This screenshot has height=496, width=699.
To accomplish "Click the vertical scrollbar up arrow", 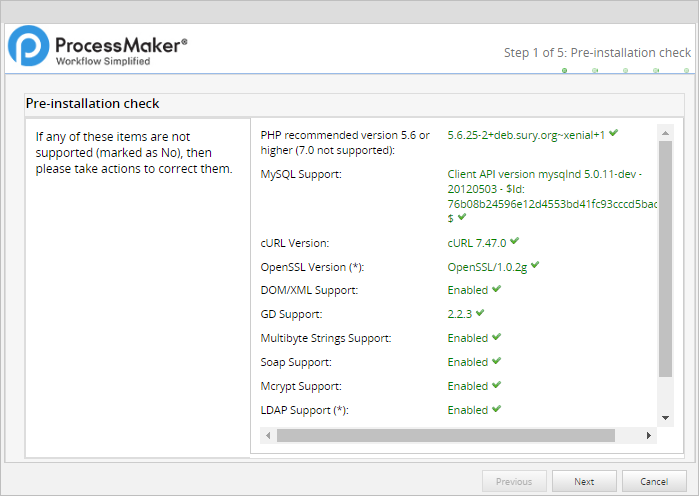I will (665, 131).
